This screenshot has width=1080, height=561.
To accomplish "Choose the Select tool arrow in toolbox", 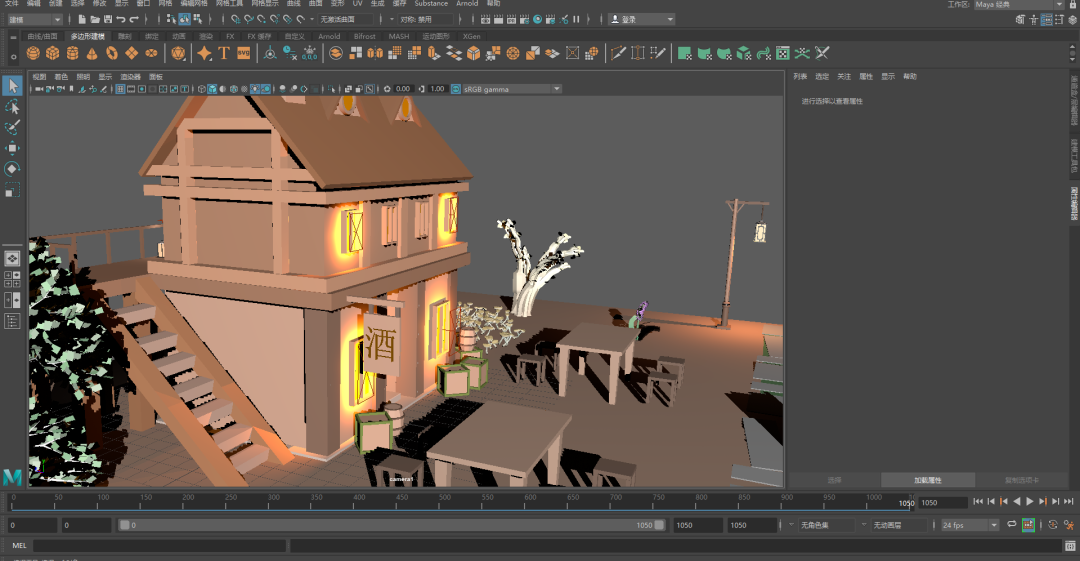I will pos(12,85).
